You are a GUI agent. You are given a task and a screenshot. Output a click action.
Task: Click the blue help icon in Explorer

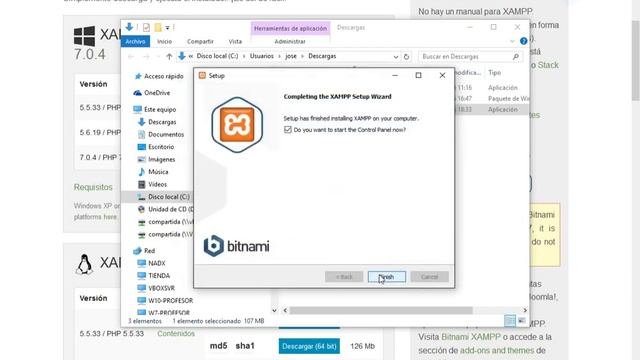pos(524,41)
